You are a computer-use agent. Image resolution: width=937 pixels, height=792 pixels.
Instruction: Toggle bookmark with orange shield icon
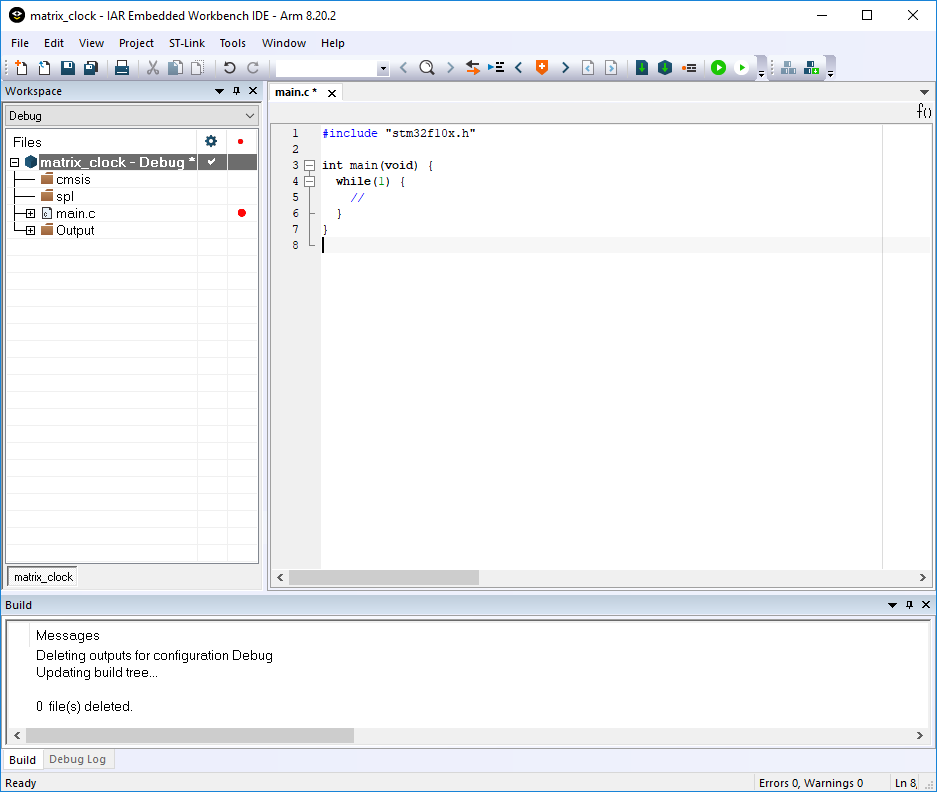542,68
